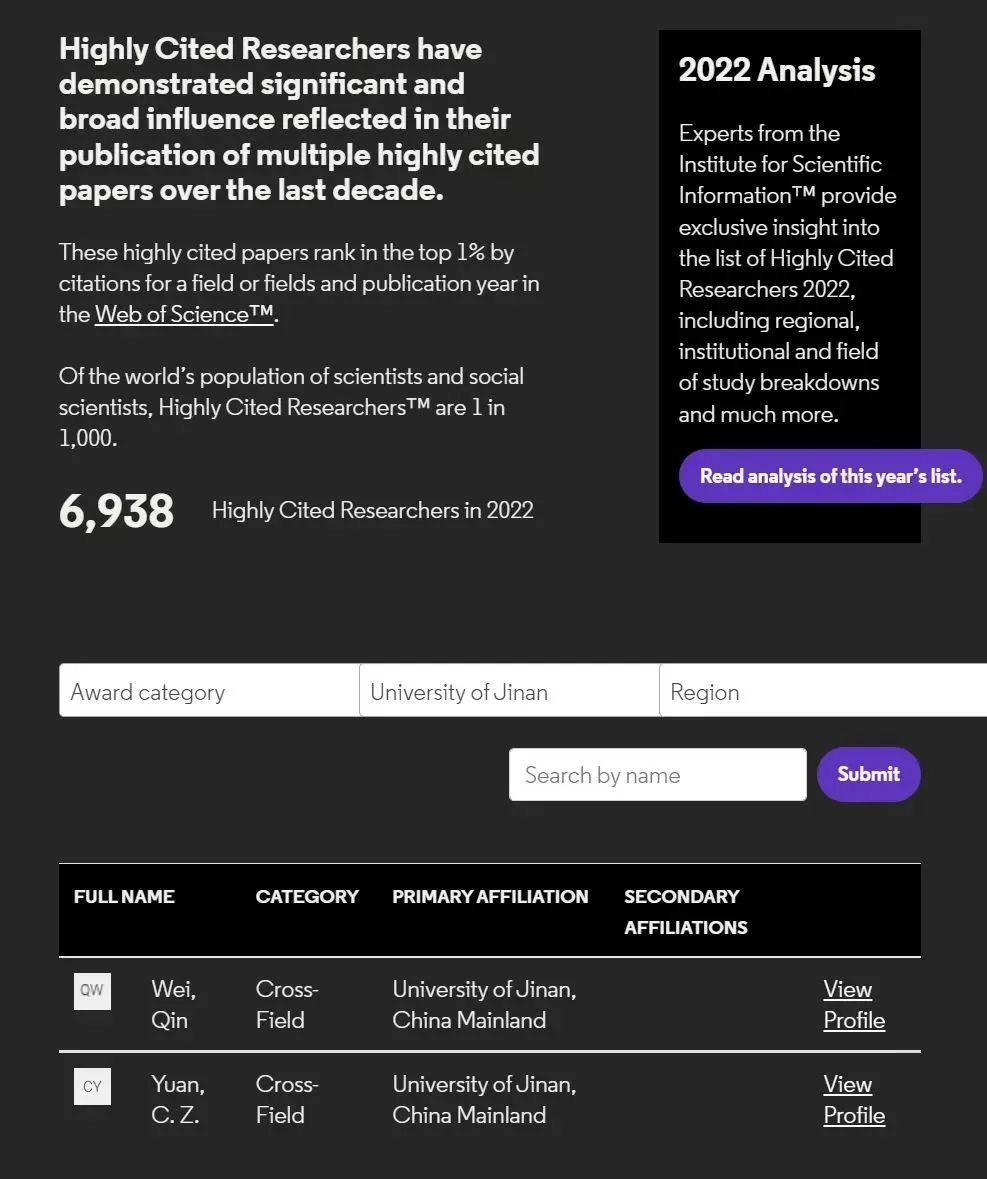The image size is (987, 1179).
Task: Click the name Yuan, C. Z. in table
Action: (178, 1099)
